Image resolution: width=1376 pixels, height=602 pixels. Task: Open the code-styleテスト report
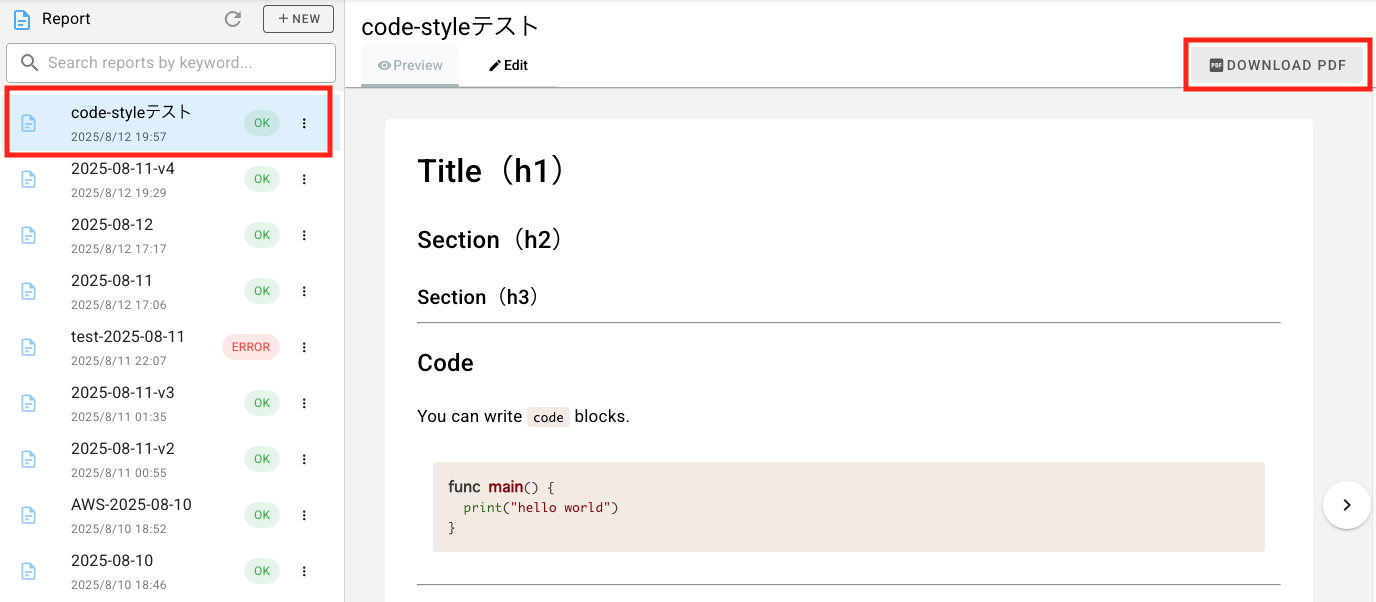tap(168, 123)
